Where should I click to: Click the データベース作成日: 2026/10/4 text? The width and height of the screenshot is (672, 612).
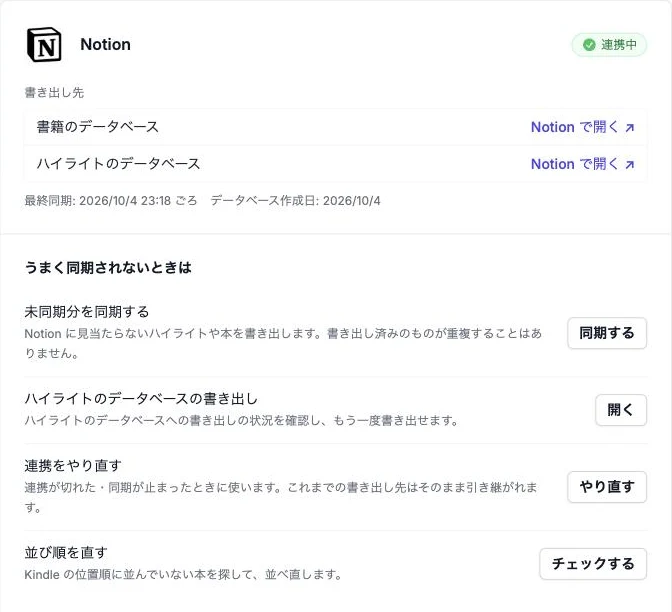coord(295,201)
